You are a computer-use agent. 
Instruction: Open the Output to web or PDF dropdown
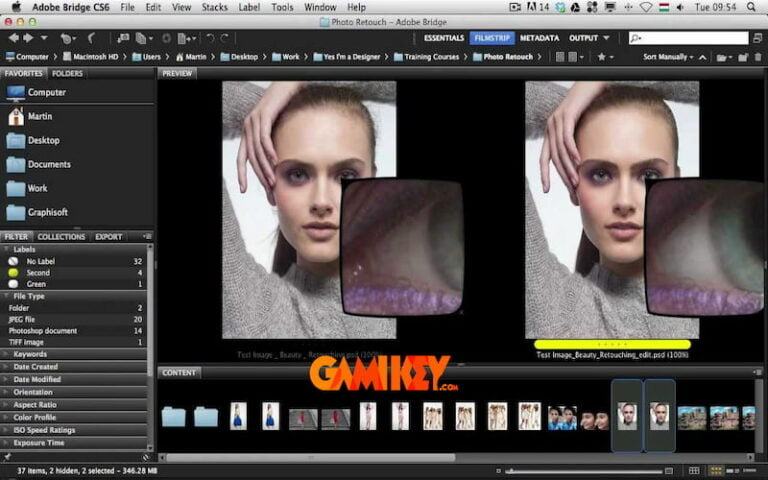tap(187, 38)
